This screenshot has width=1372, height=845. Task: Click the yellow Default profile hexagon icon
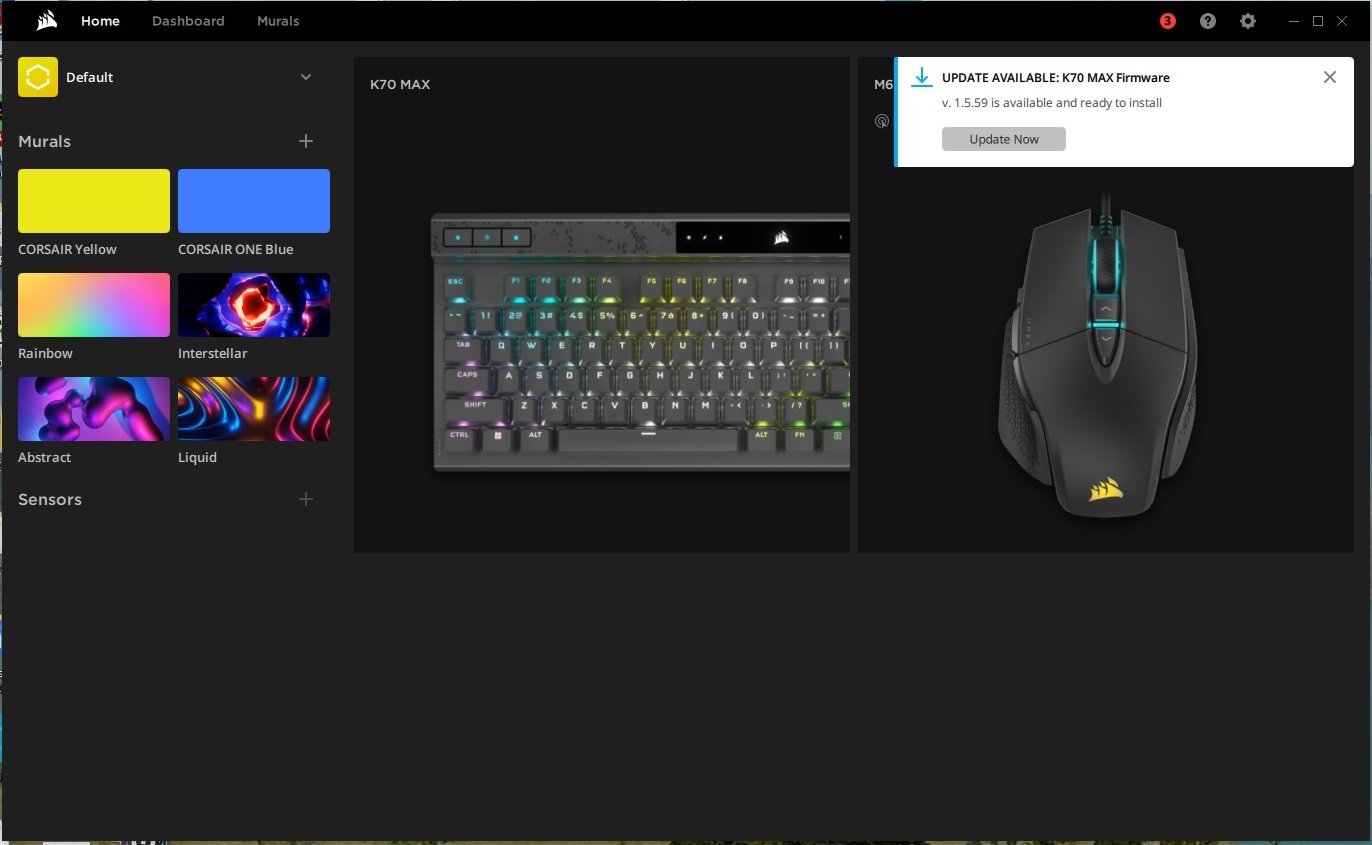pos(38,77)
